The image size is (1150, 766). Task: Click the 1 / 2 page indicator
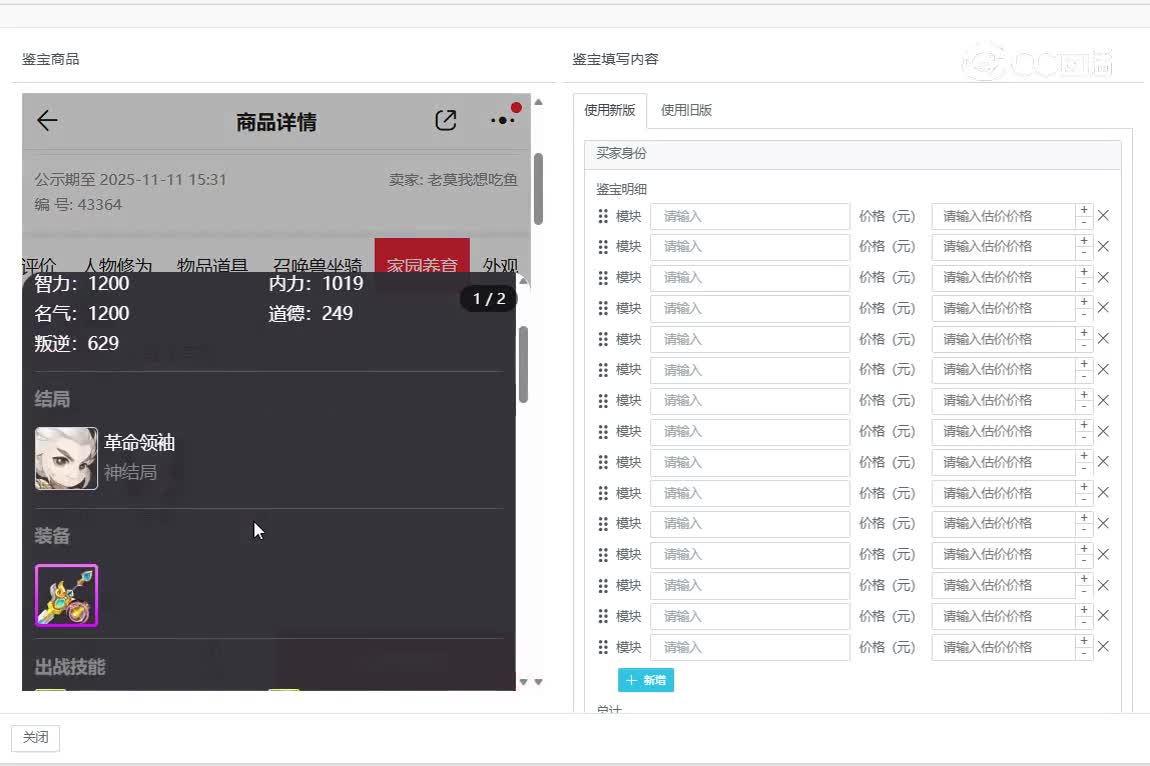(x=488, y=299)
